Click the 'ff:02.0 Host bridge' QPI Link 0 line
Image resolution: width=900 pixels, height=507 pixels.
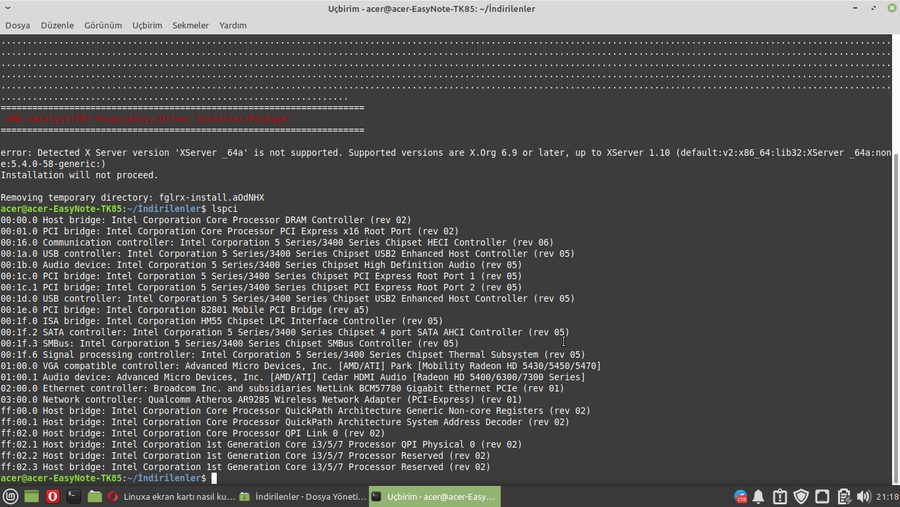click(x=193, y=434)
